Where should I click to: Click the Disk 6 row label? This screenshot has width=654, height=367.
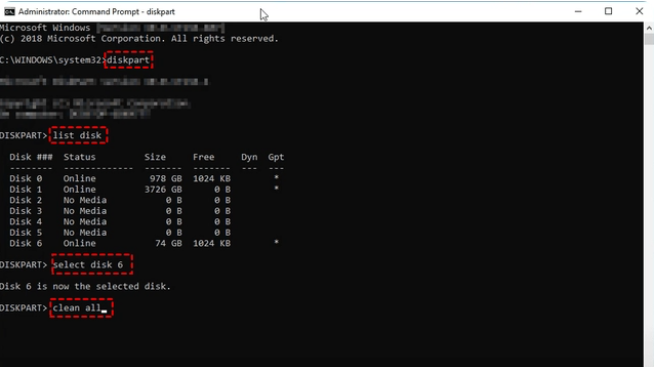tap(26, 244)
